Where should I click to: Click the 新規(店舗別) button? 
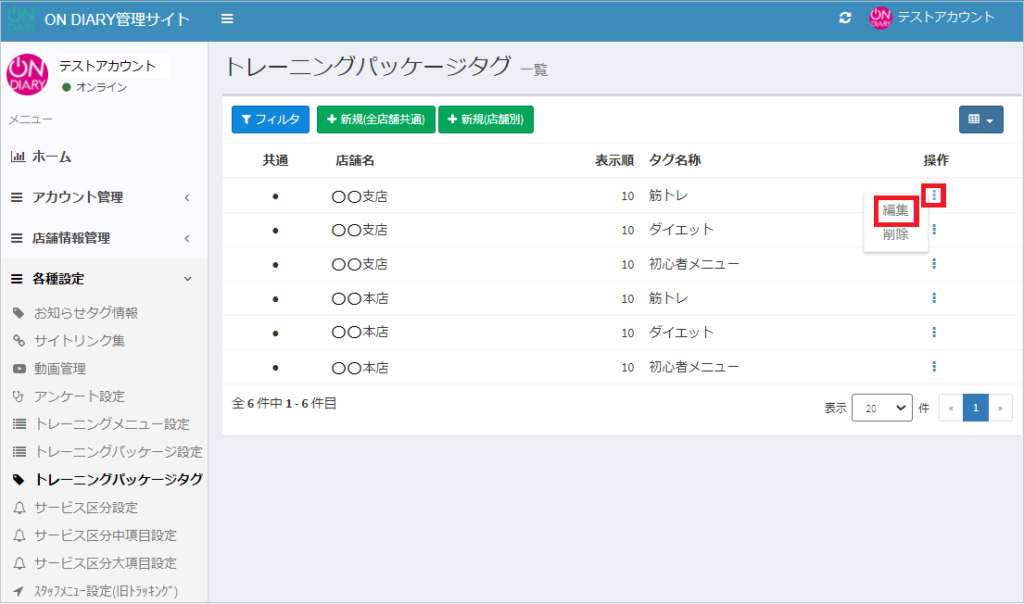486,120
